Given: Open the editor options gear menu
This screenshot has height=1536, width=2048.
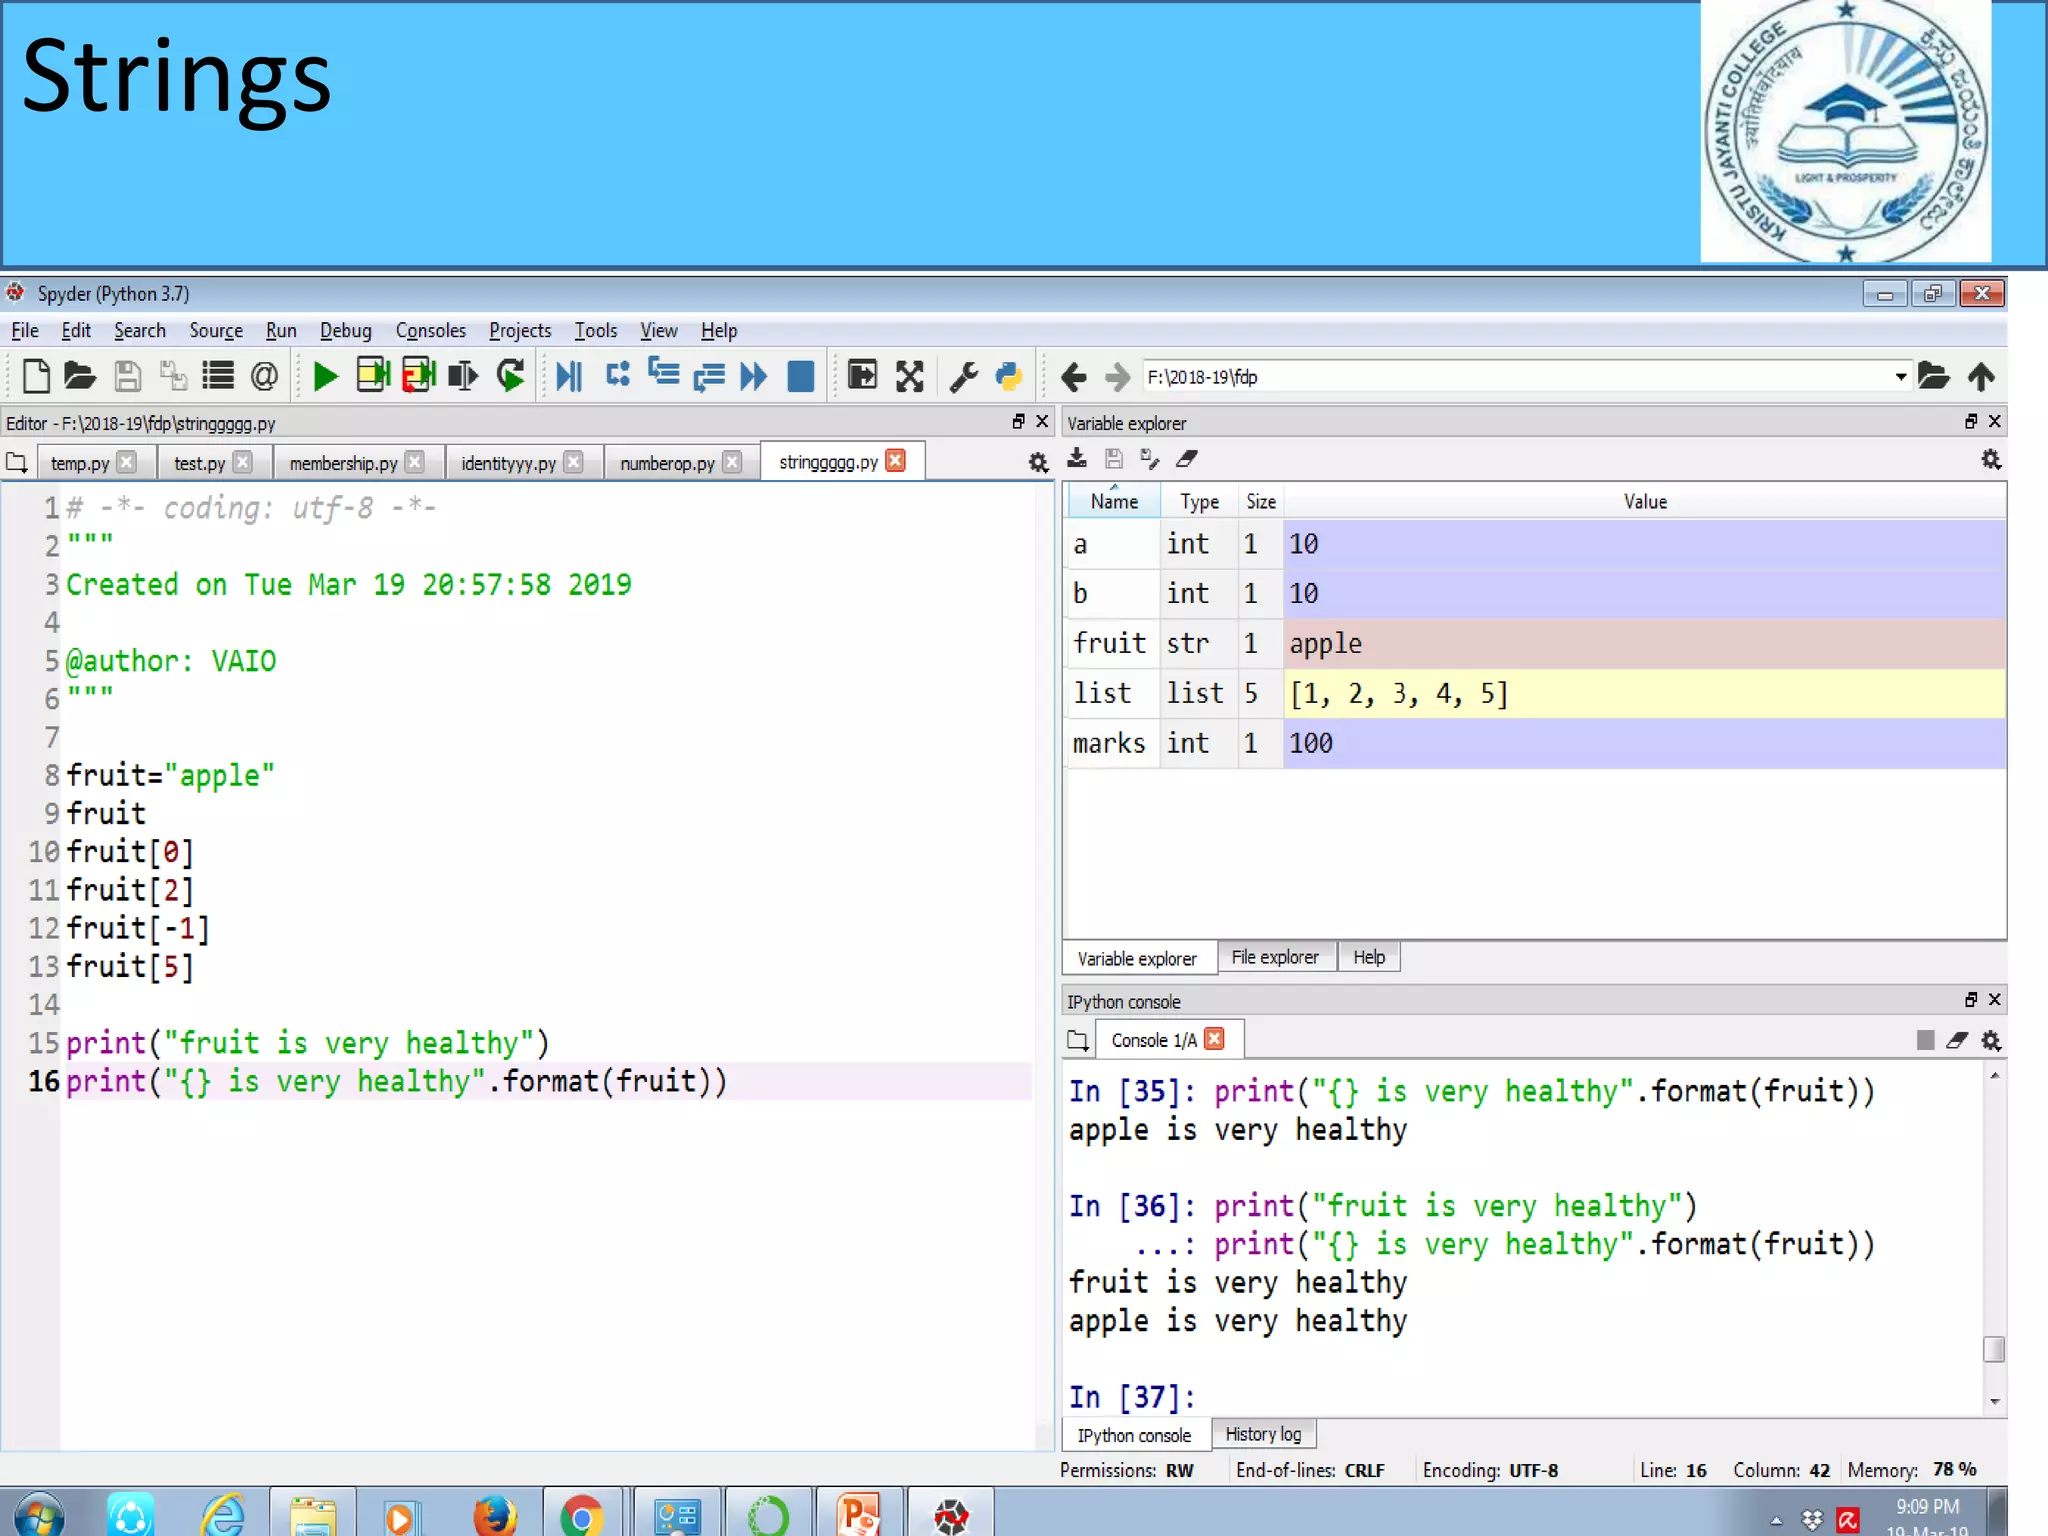Looking at the screenshot, I should point(1038,463).
